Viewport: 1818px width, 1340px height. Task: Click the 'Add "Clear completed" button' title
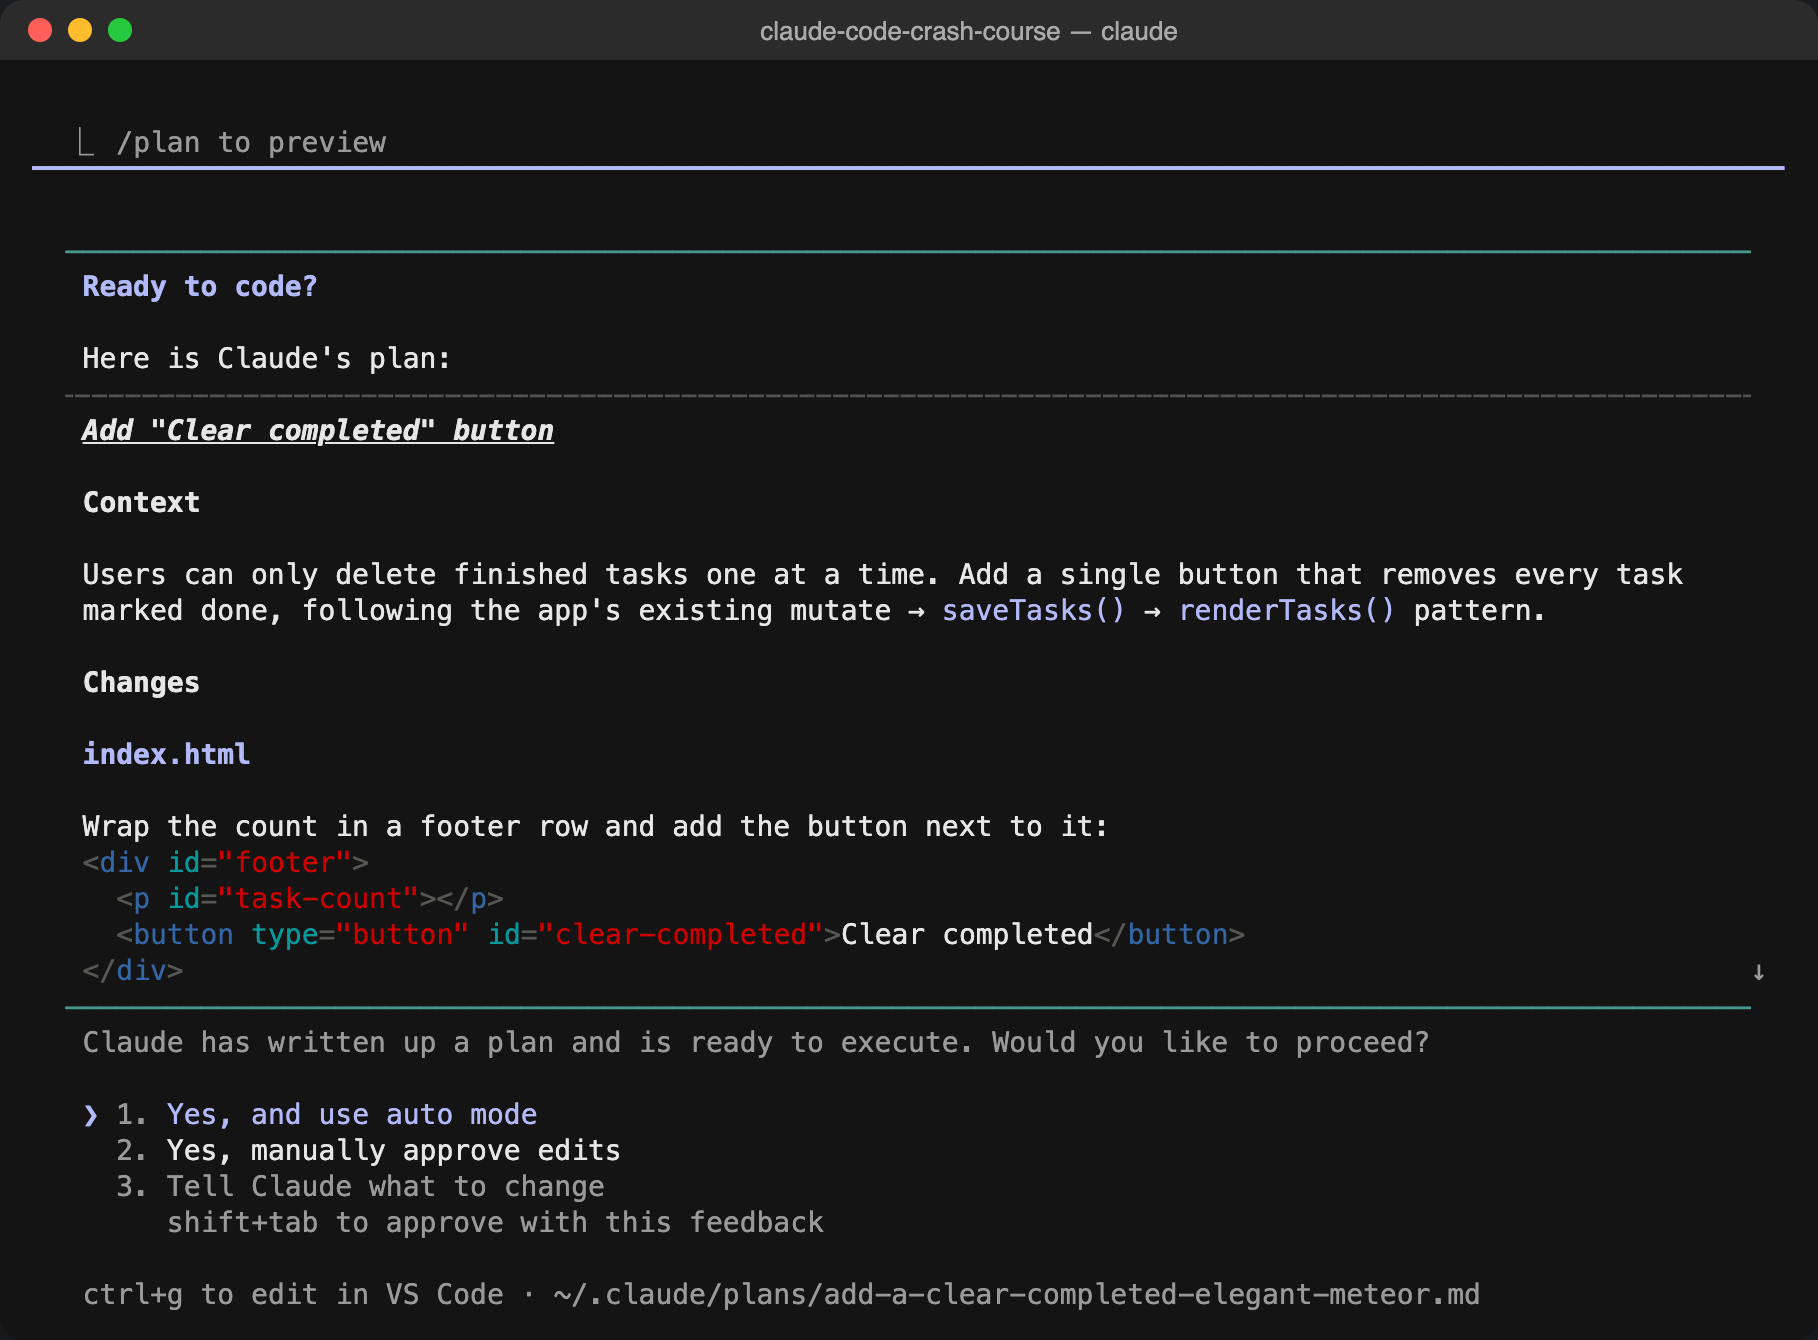click(x=318, y=430)
